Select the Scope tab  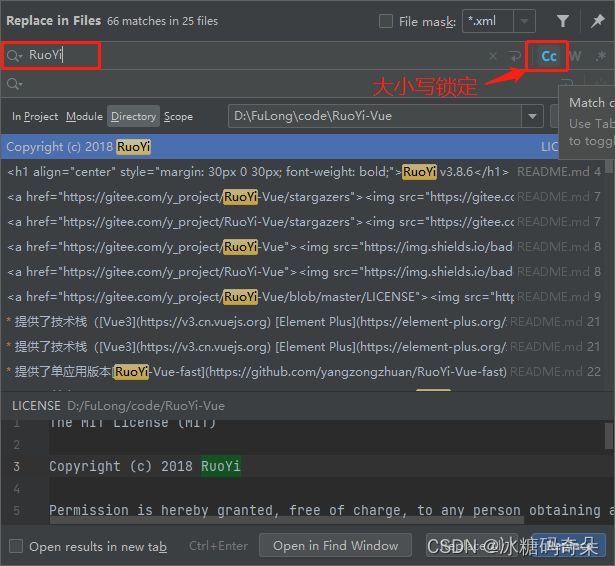point(178,116)
